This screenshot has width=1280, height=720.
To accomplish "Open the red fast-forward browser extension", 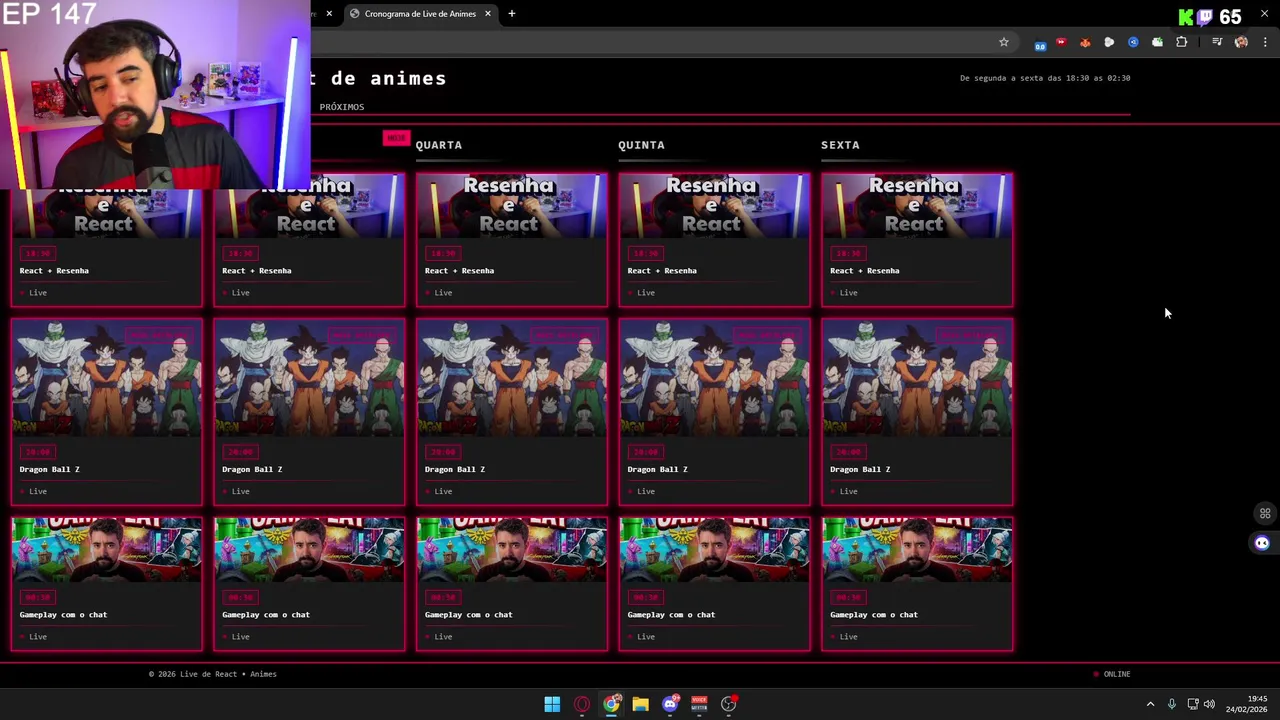I will pos(1061,42).
